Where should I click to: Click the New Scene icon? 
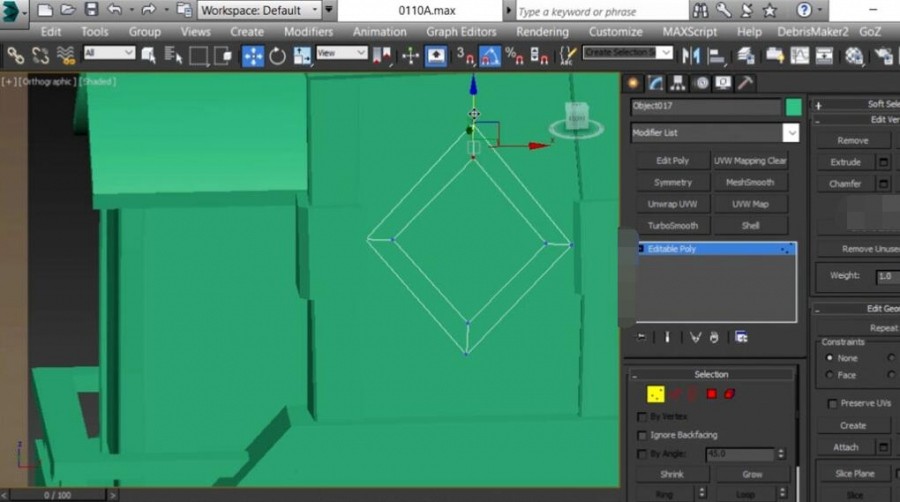pos(44,10)
